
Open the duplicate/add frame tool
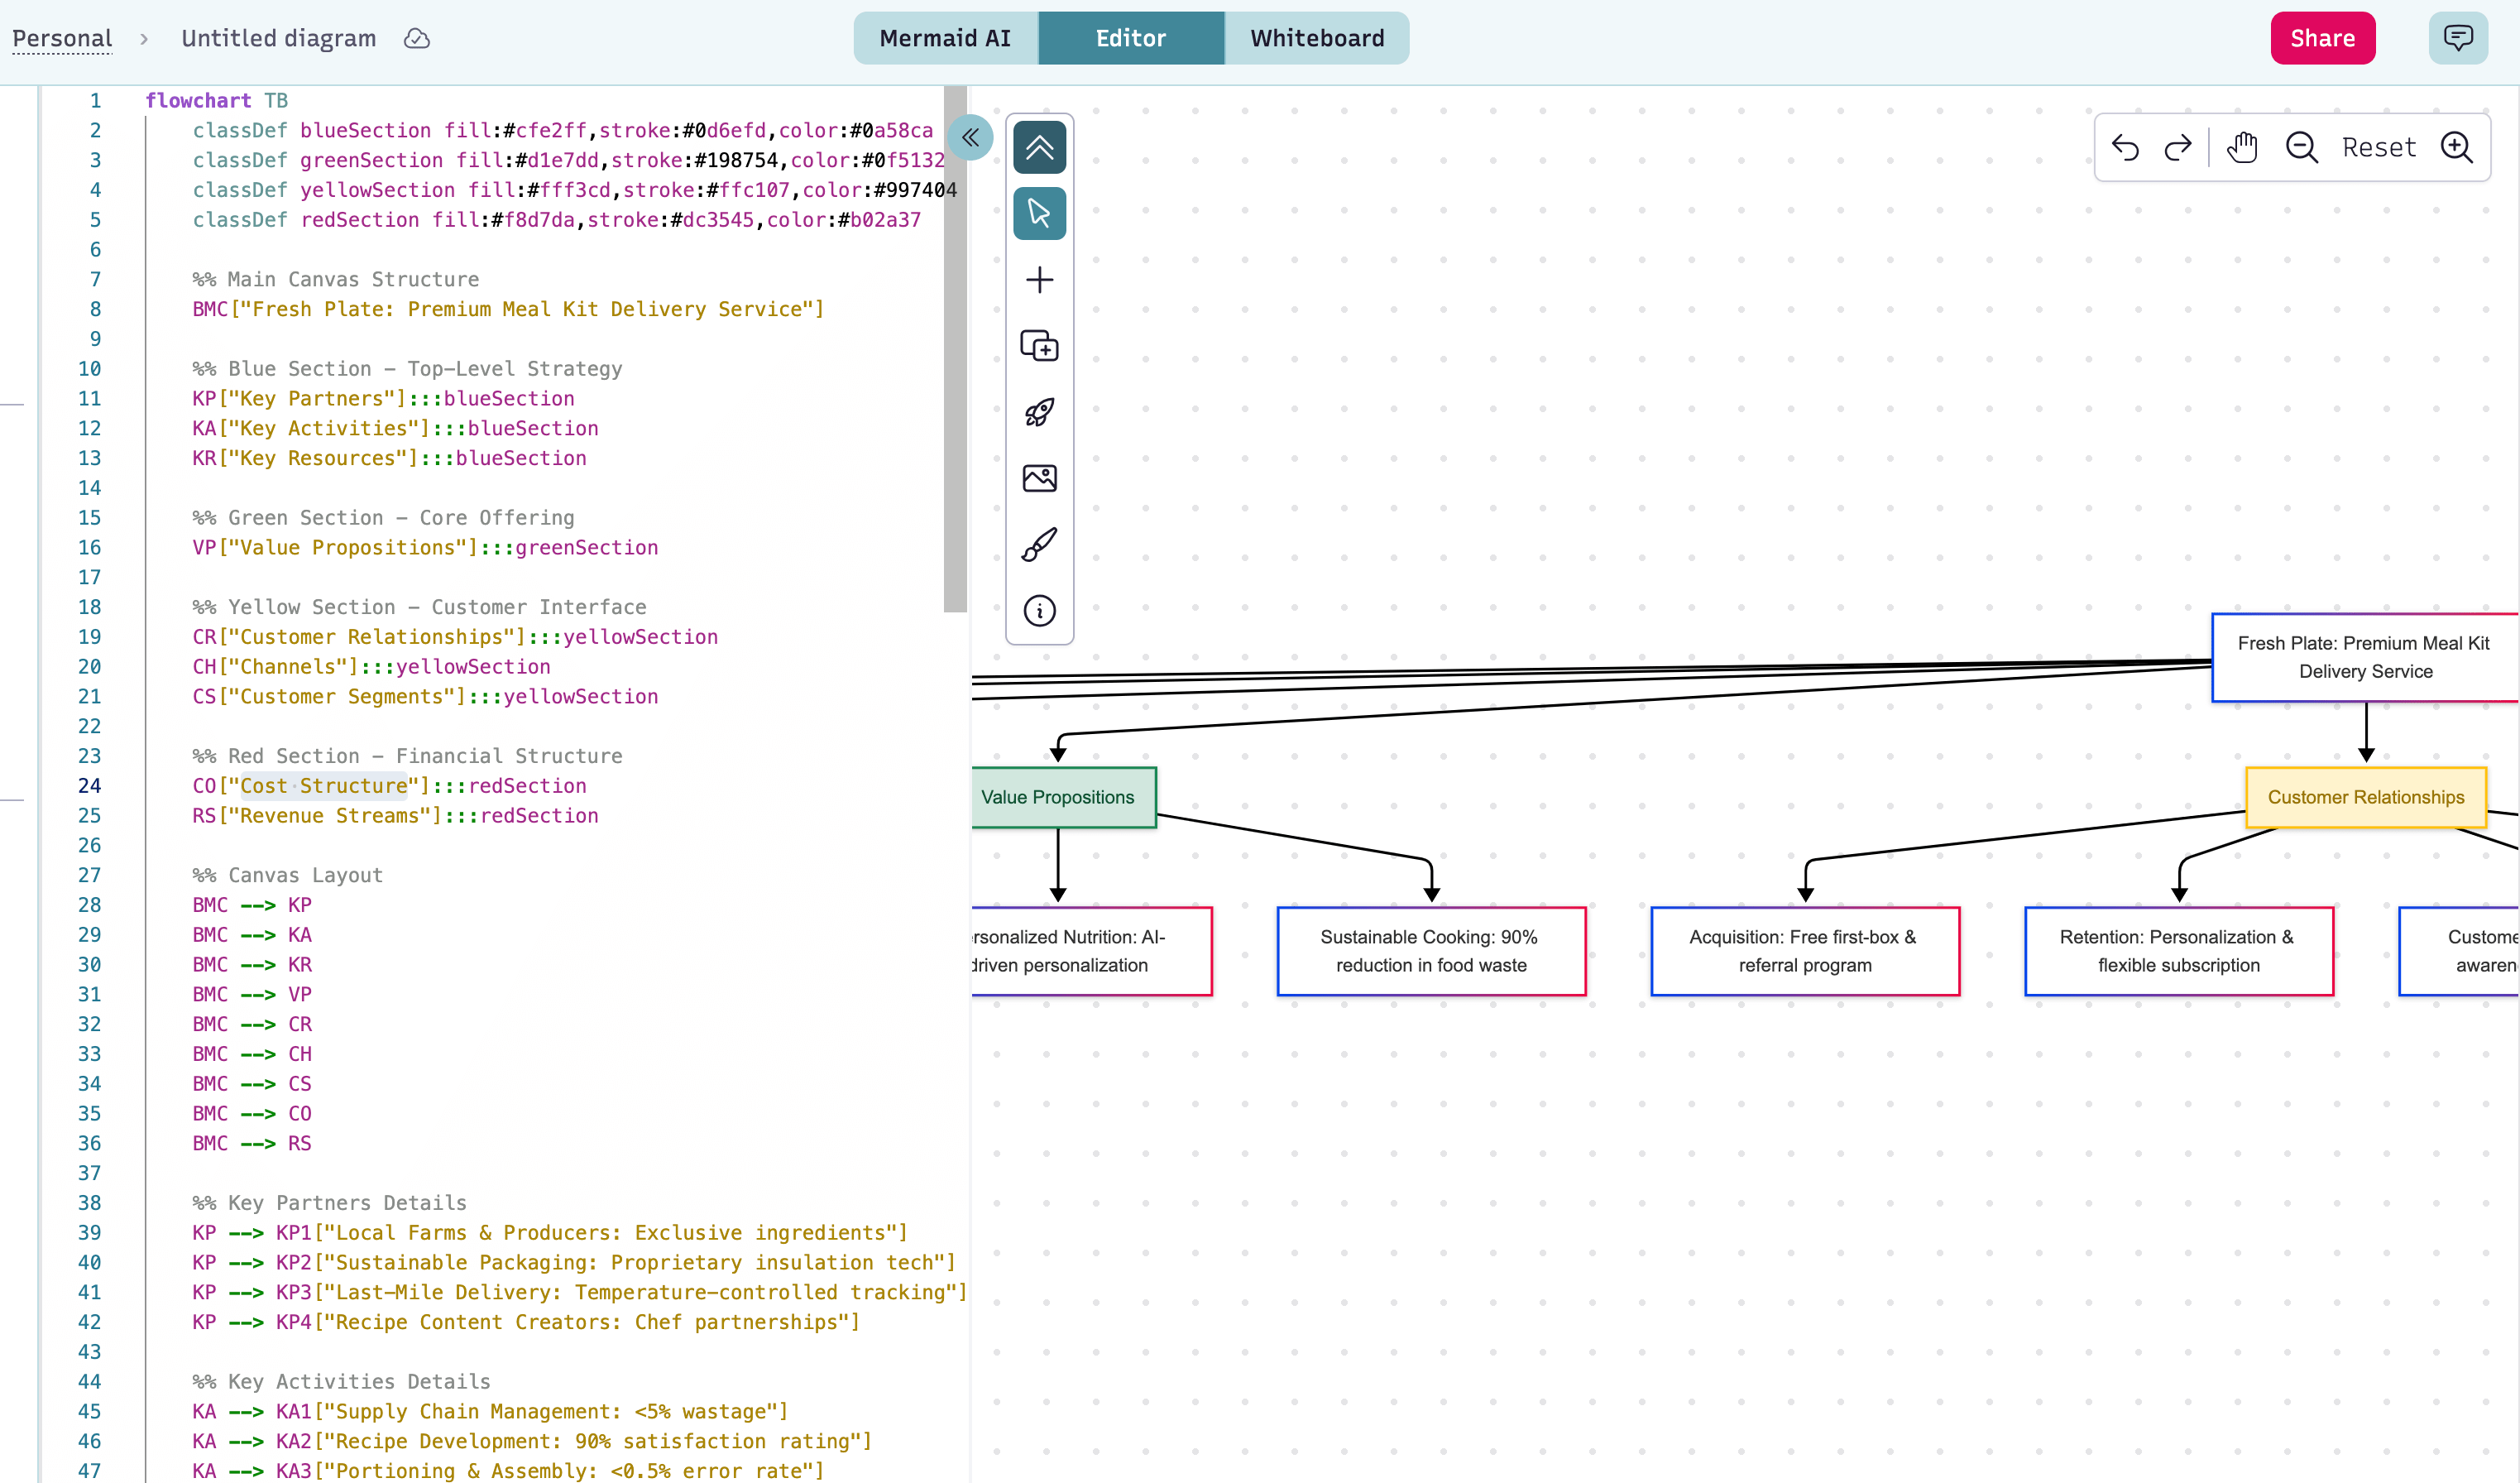click(x=1039, y=346)
